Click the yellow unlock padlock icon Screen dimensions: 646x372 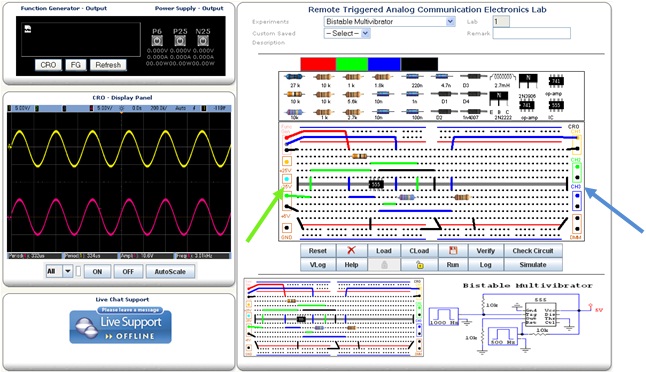419,265
